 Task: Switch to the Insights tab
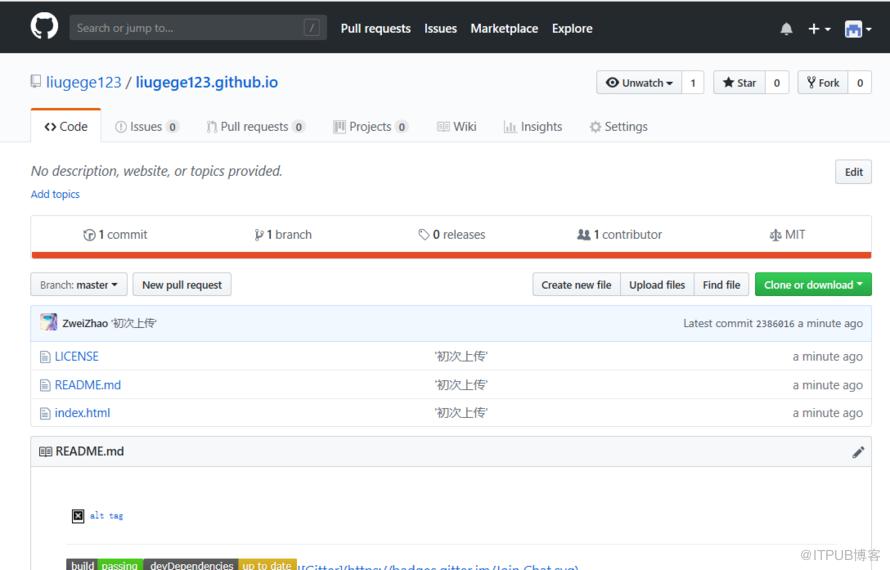pyautogui.click(x=533, y=127)
